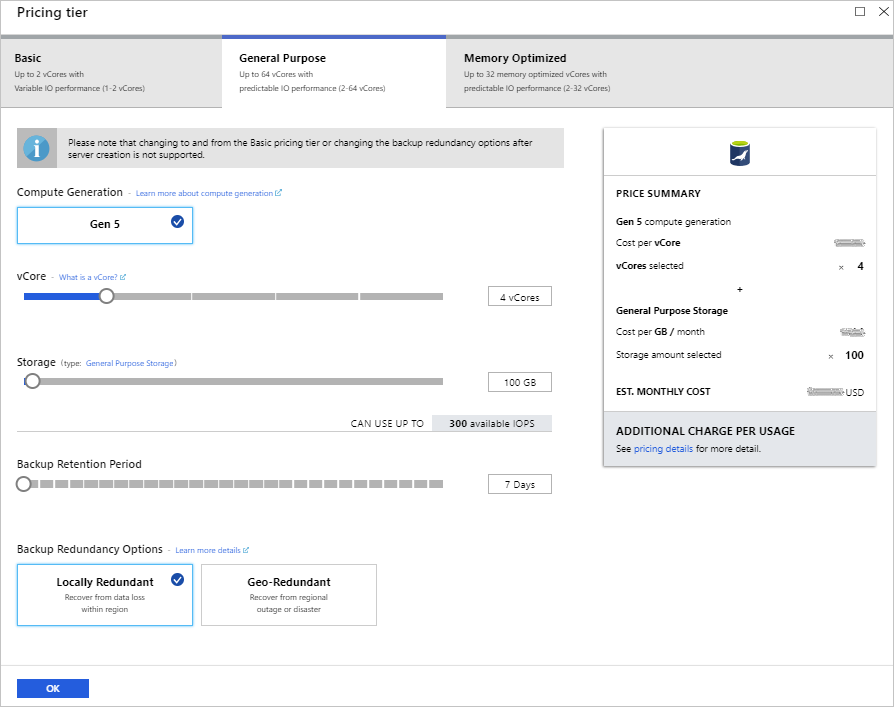Select the Geo-Redundant backup option
894x707 pixels.
click(288, 594)
